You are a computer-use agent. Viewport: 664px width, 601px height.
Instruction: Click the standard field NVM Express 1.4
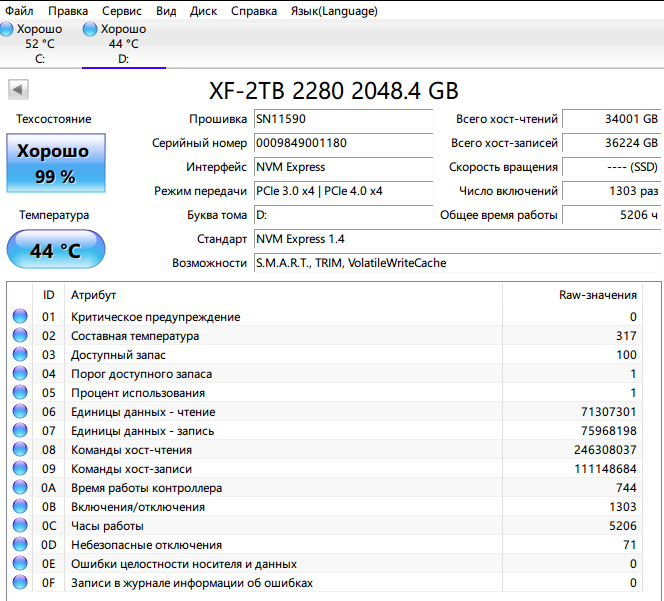click(x=457, y=239)
